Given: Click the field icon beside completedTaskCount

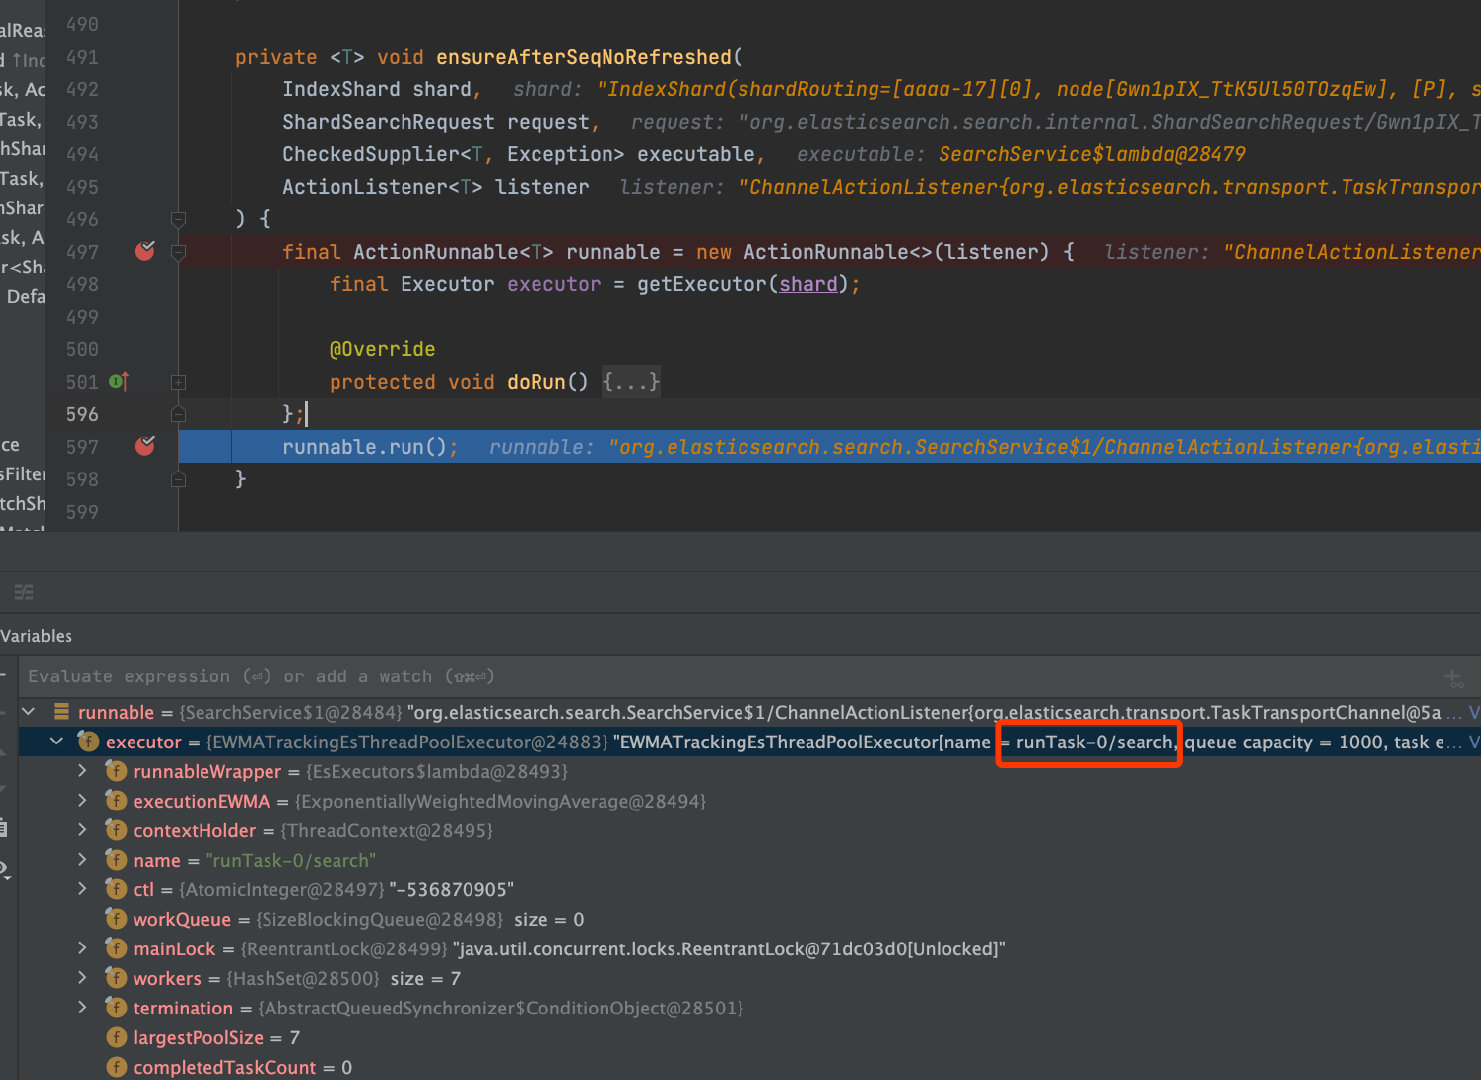Looking at the screenshot, I should click(x=117, y=1067).
